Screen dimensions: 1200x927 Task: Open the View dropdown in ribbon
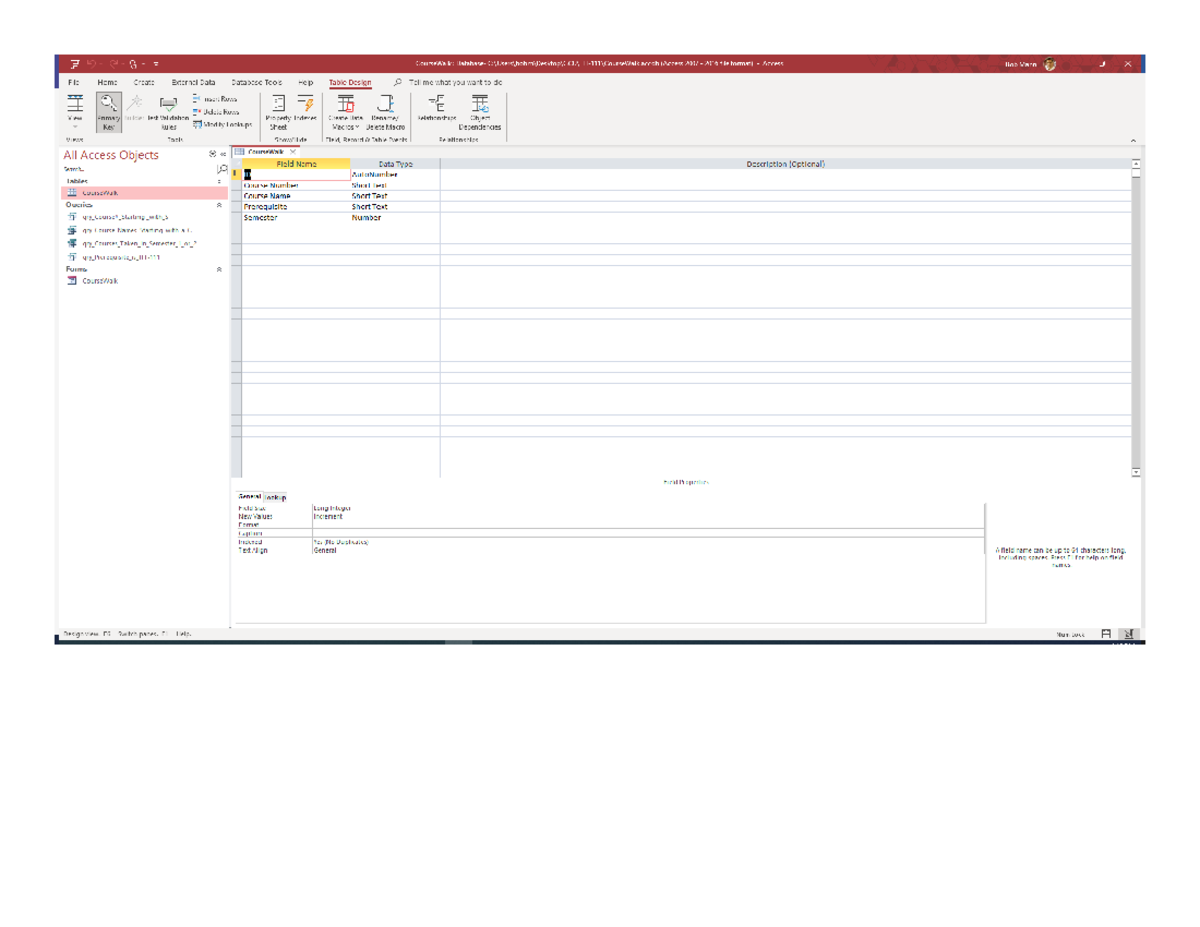tap(75, 127)
